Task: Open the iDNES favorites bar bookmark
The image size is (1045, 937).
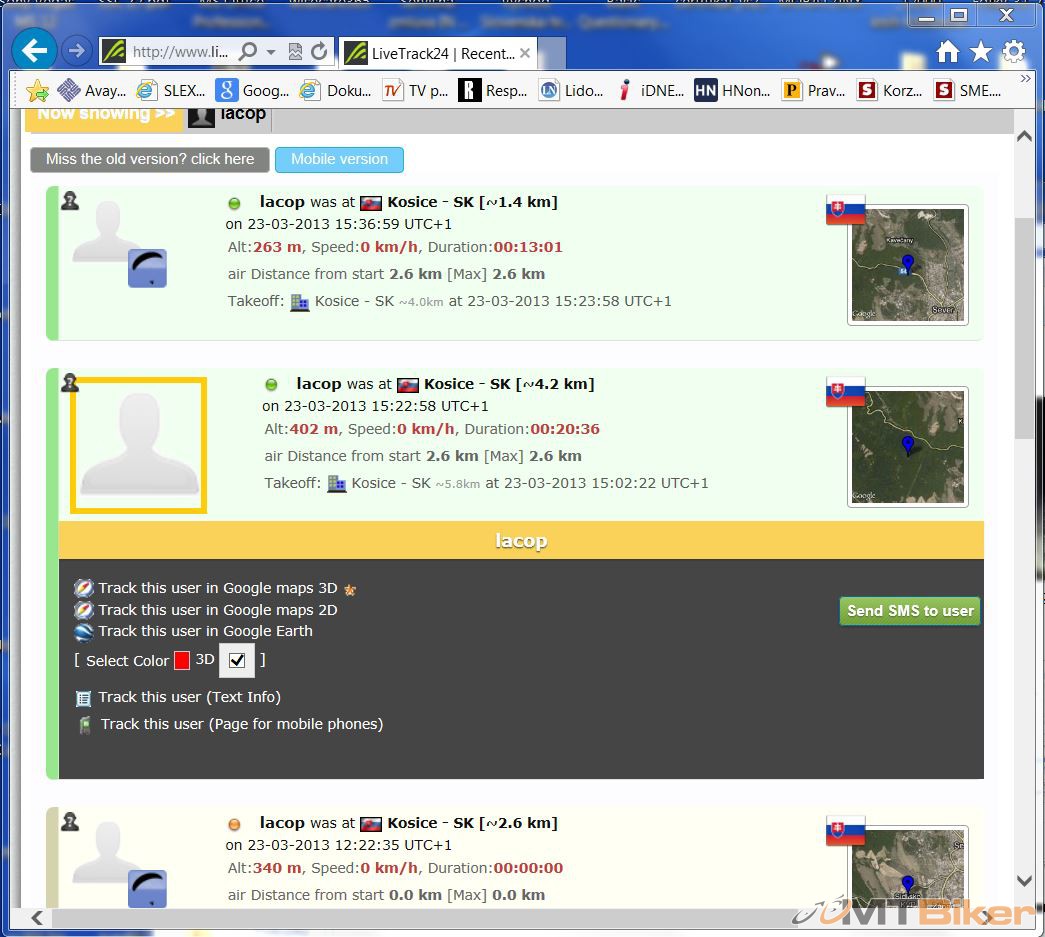Action: click(651, 91)
